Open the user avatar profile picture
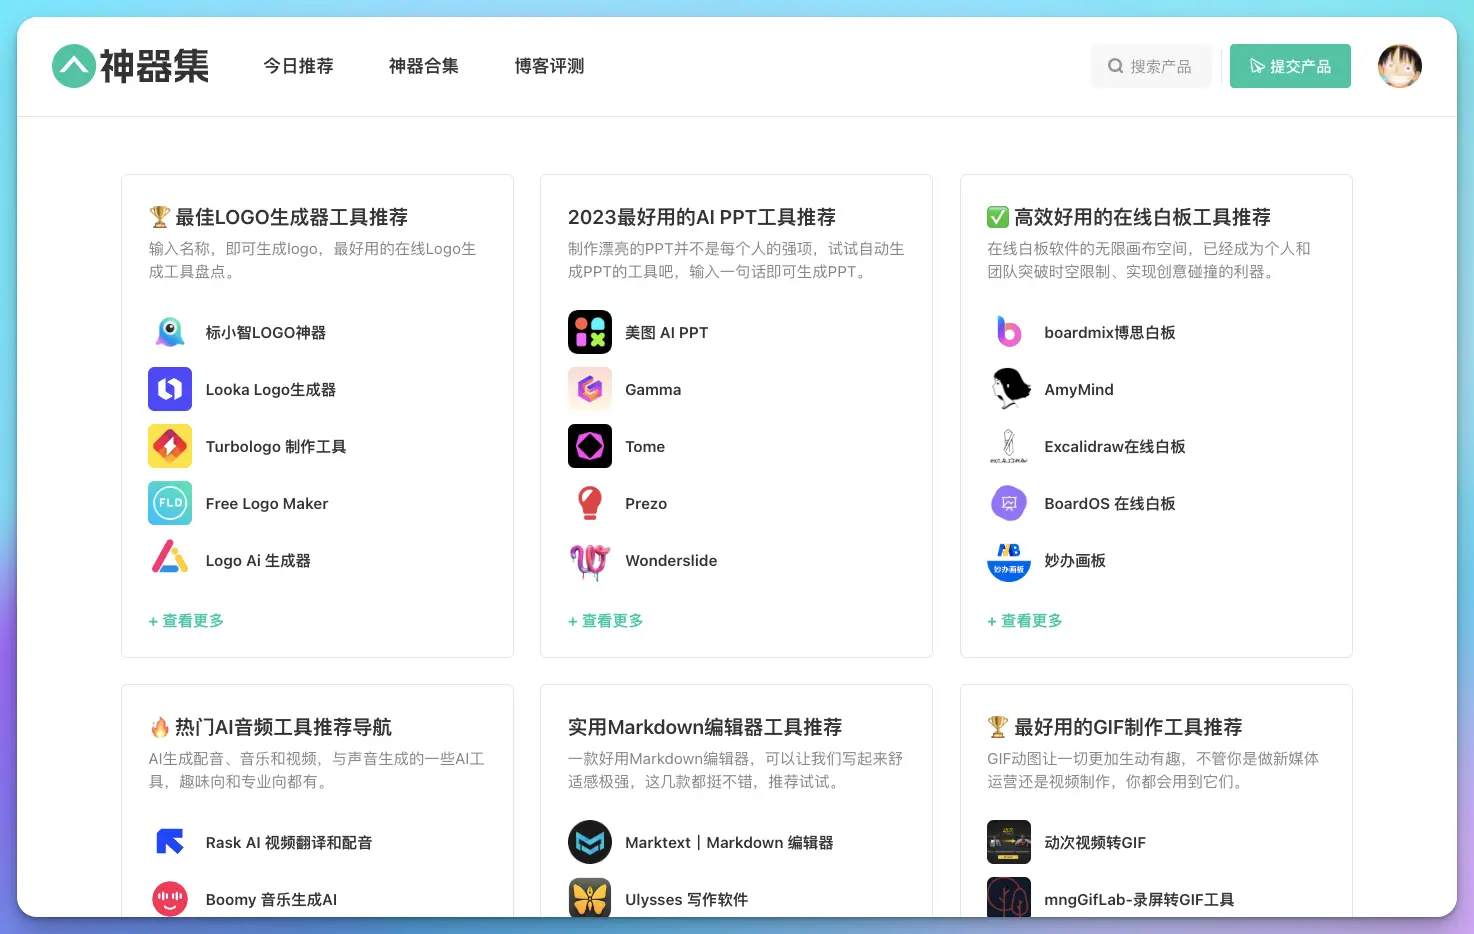 click(1399, 66)
